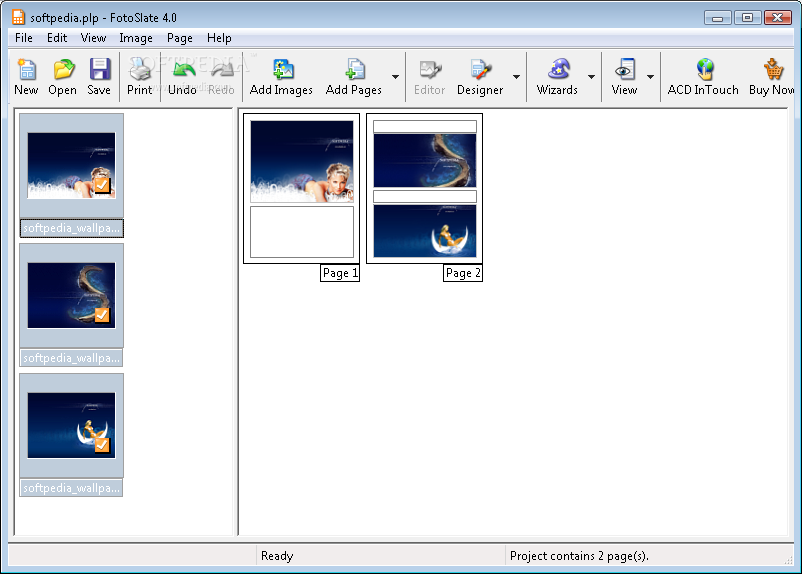The height and width of the screenshot is (574, 802).
Task: Expand the Designer dropdown arrow
Action: (x=516, y=77)
